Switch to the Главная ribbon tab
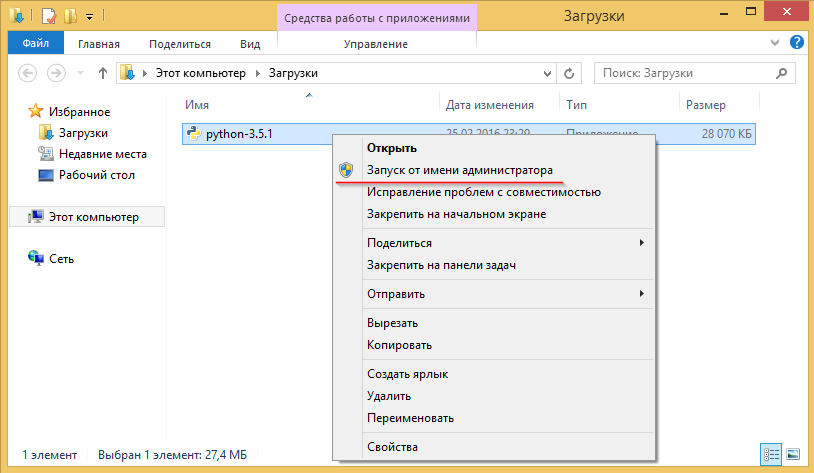 [99, 44]
